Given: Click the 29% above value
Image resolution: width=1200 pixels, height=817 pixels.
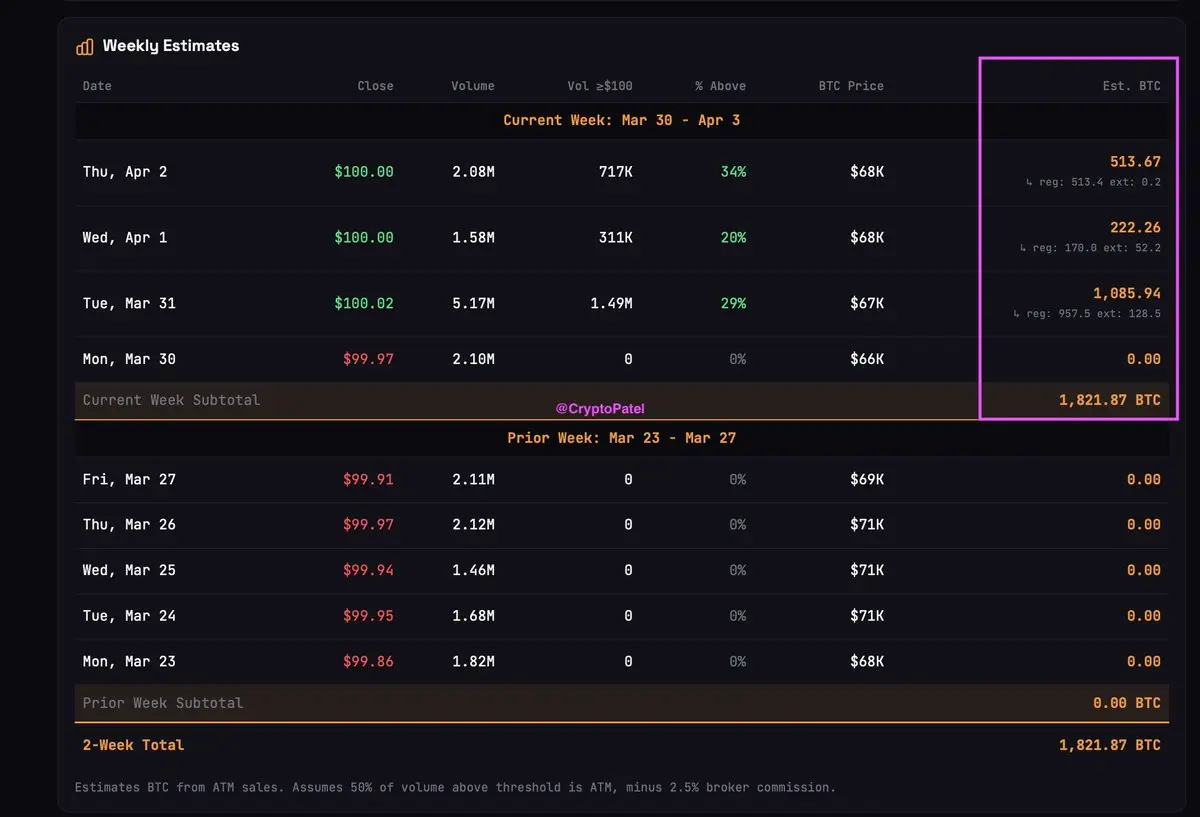Looking at the screenshot, I should coord(733,304).
